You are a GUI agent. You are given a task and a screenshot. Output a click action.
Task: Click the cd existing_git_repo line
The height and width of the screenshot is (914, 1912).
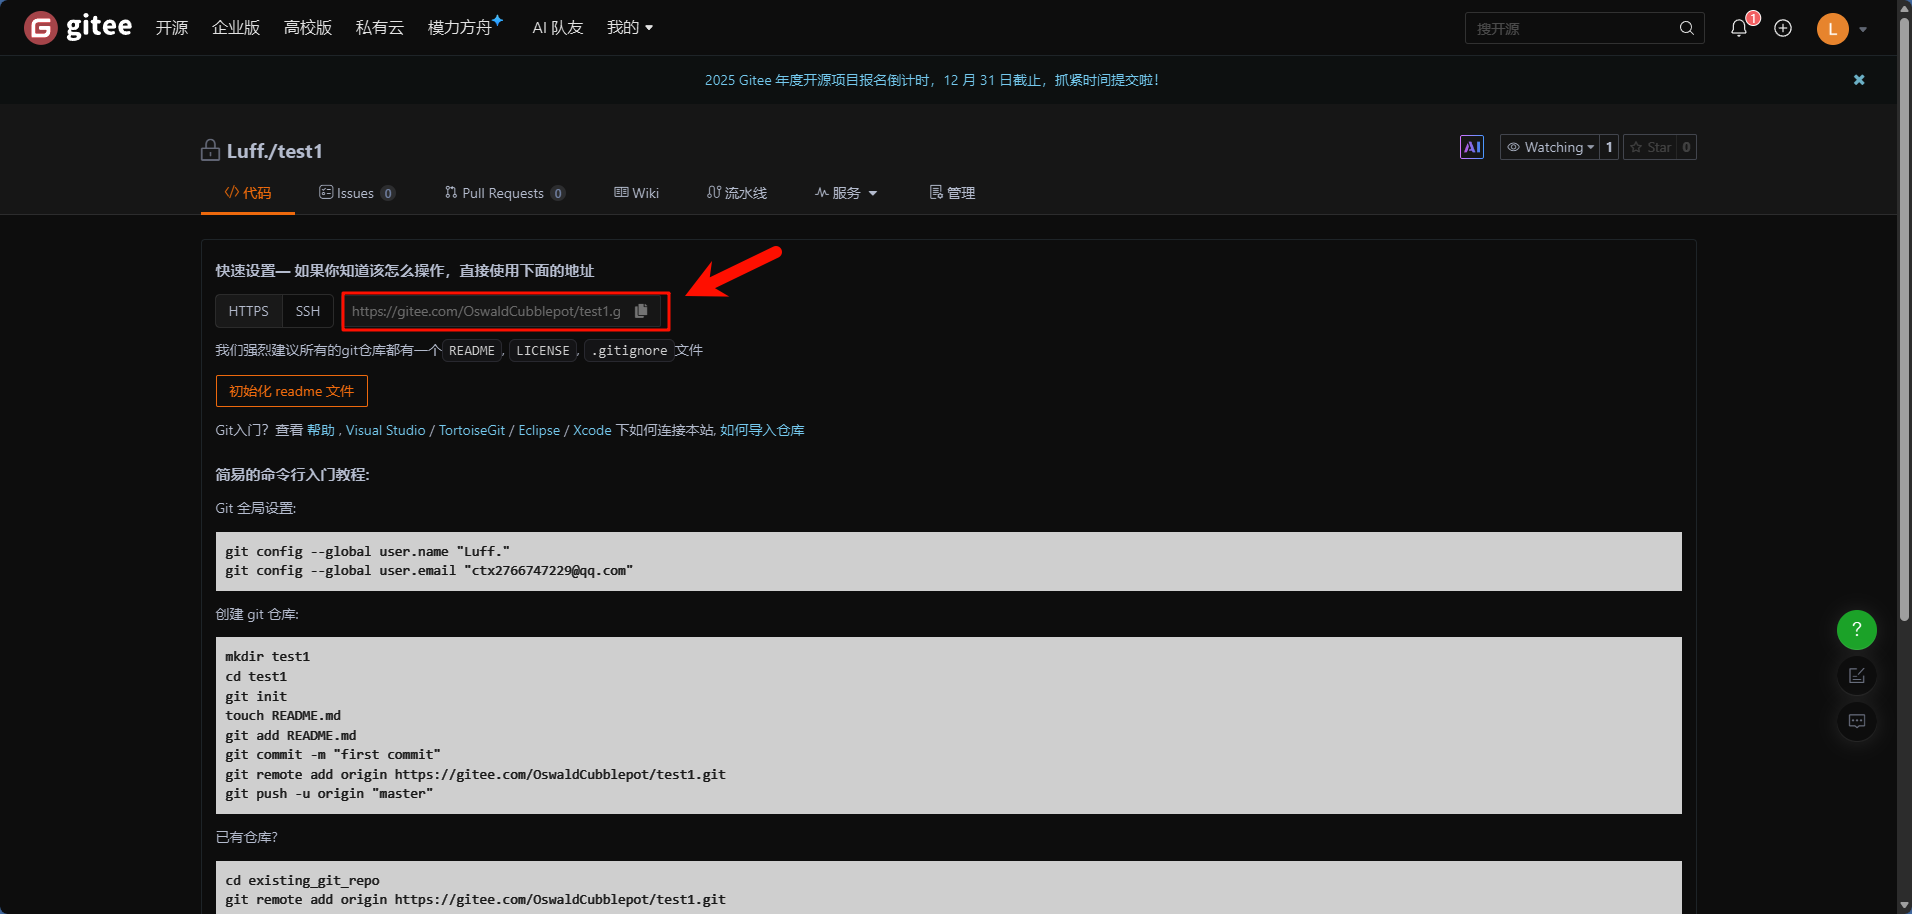pyautogui.click(x=302, y=881)
